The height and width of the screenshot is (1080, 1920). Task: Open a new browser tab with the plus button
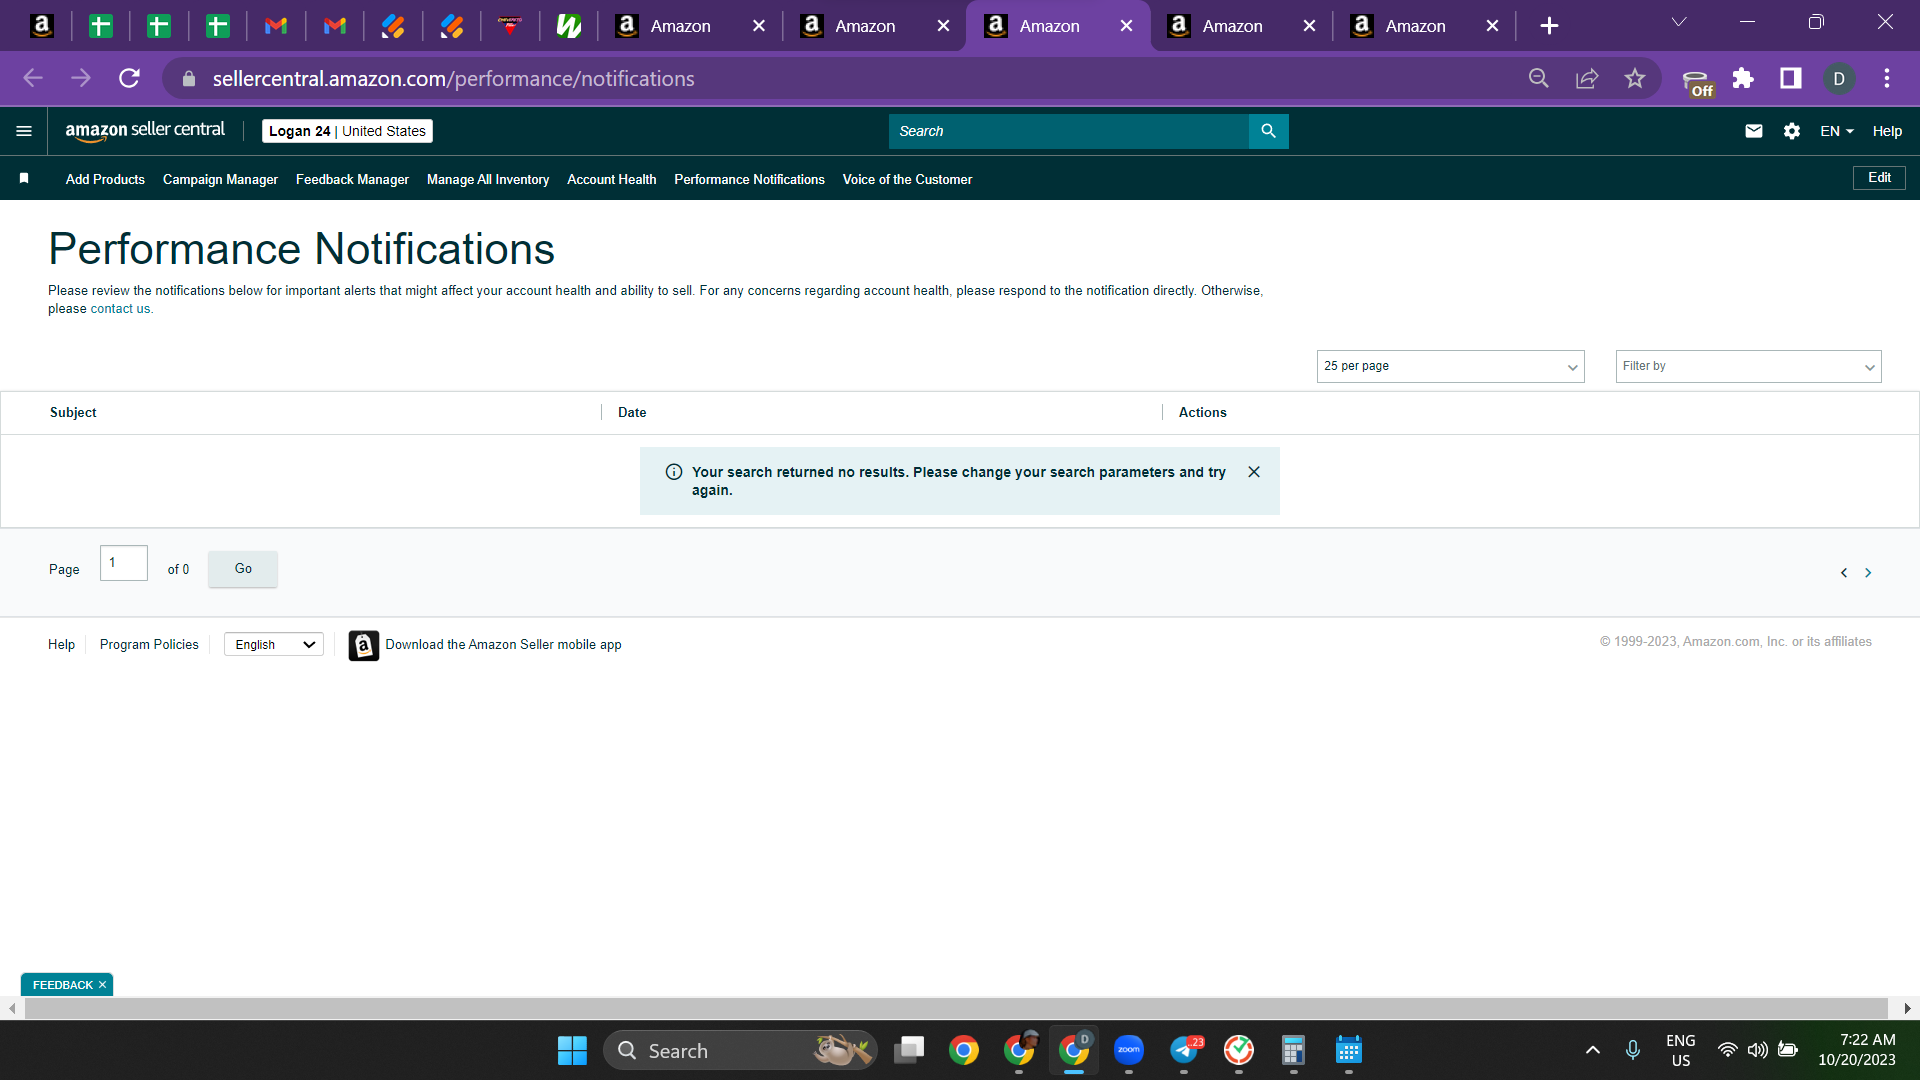click(1549, 26)
